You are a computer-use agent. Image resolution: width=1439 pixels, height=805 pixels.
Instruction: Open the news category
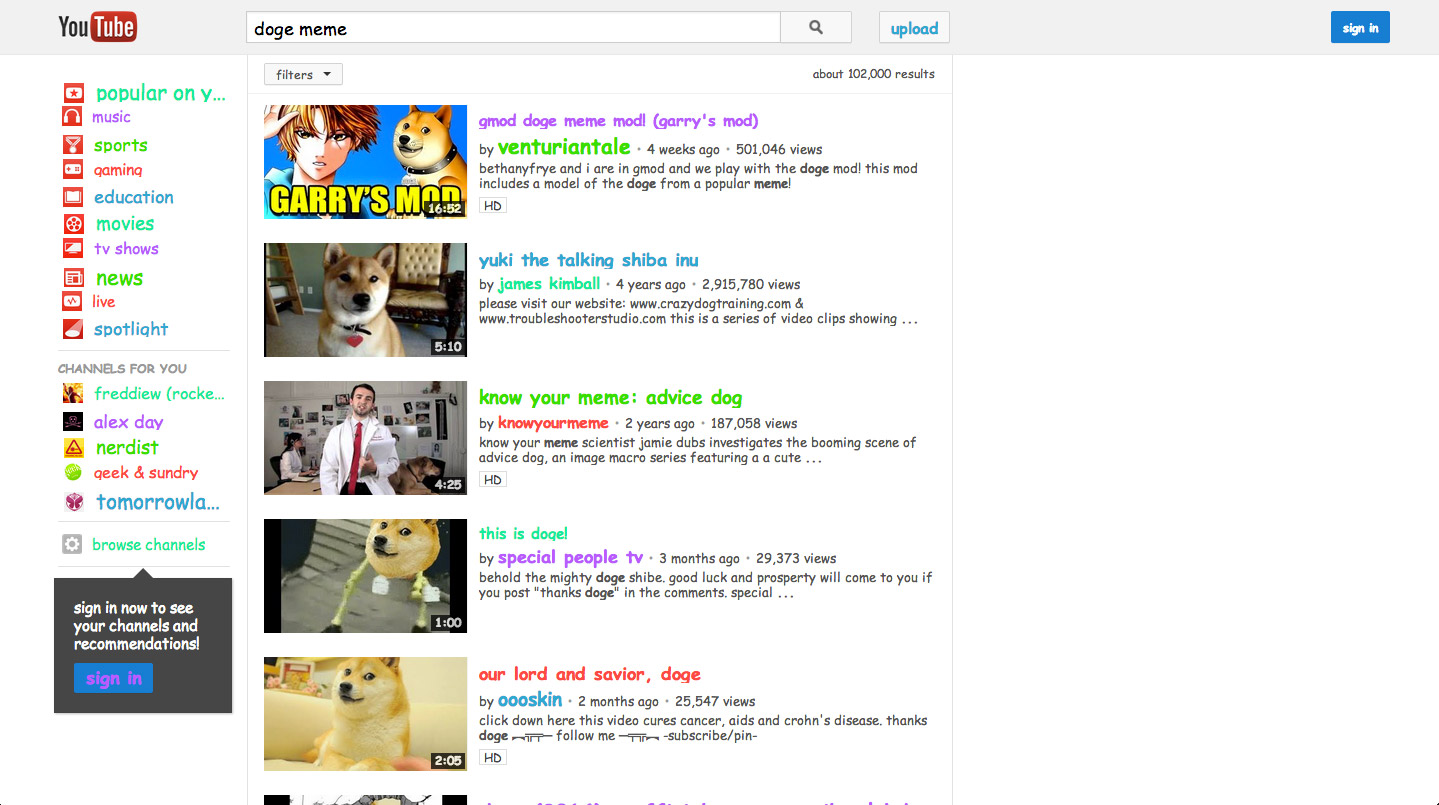(119, 278)
